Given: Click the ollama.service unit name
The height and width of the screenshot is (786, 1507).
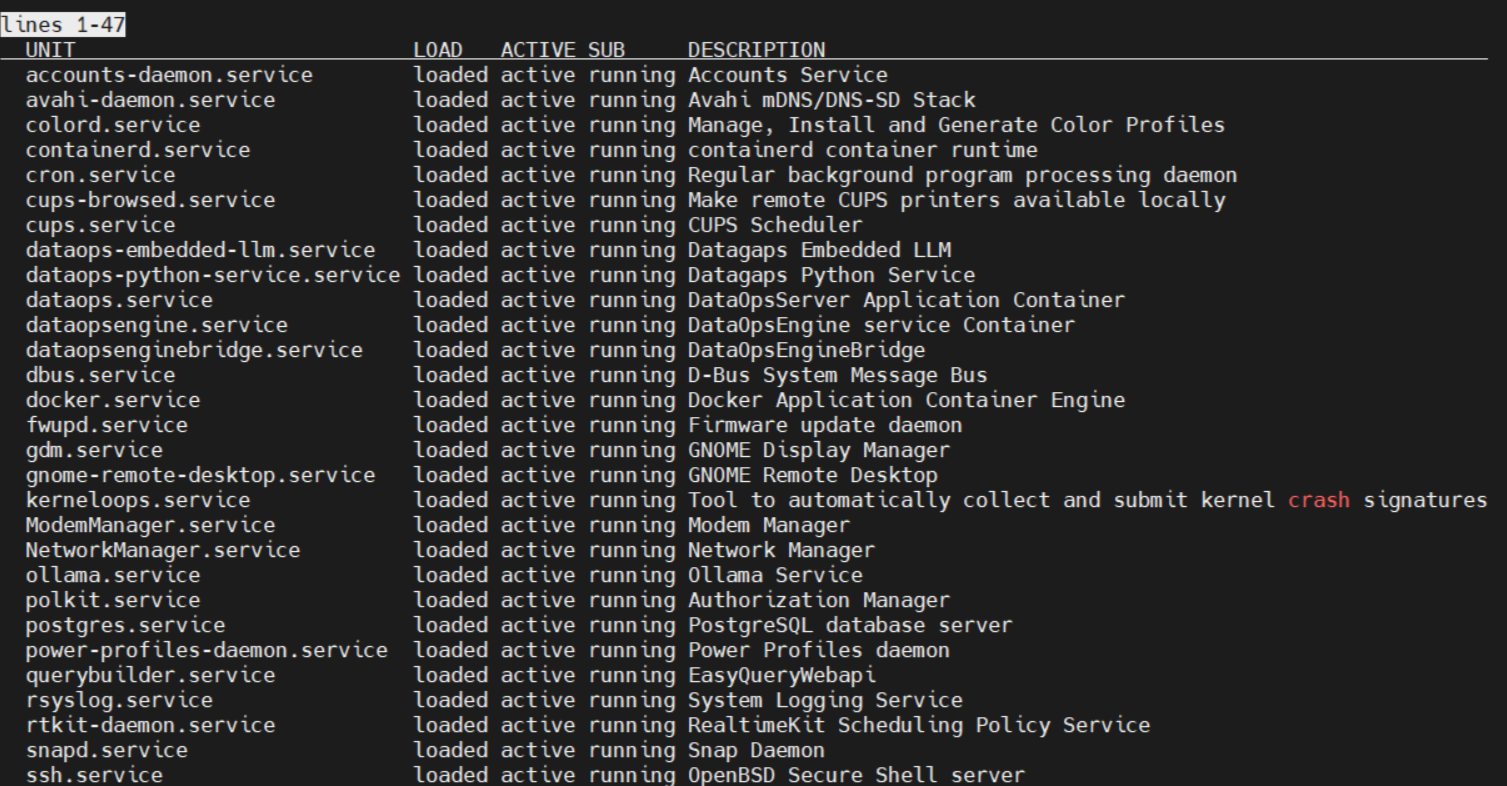Looking at the screenshot, I should (113, 575).
